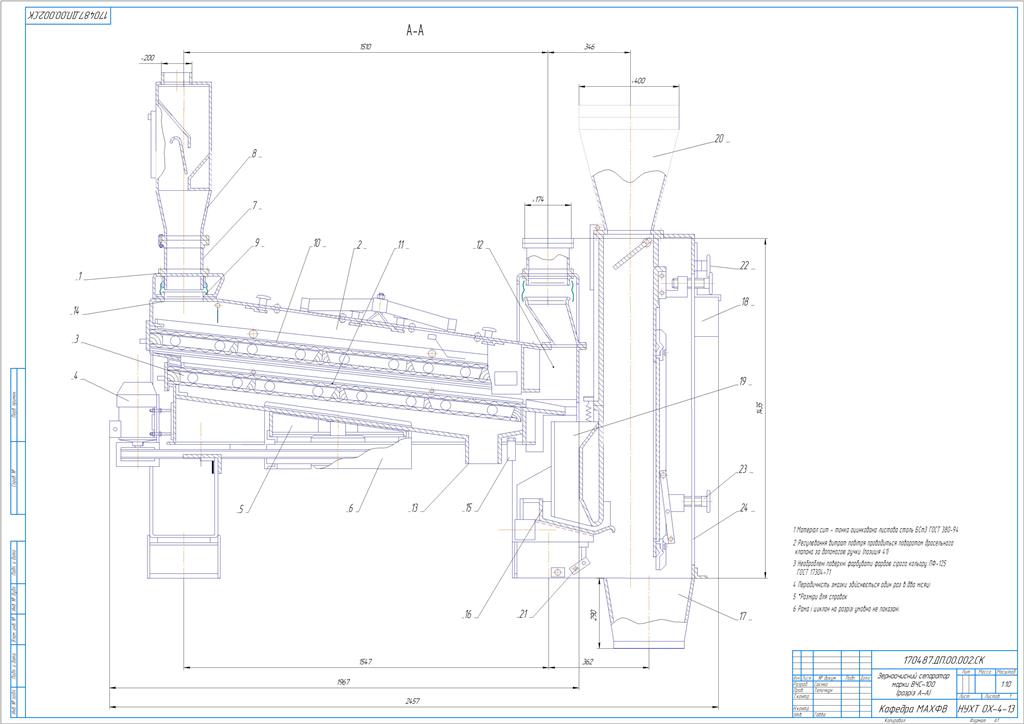The width and height of the screenshot is (1024, 724).
Task: Click position callout number 3
Action: pyautogui.click(x=76, y=339)
